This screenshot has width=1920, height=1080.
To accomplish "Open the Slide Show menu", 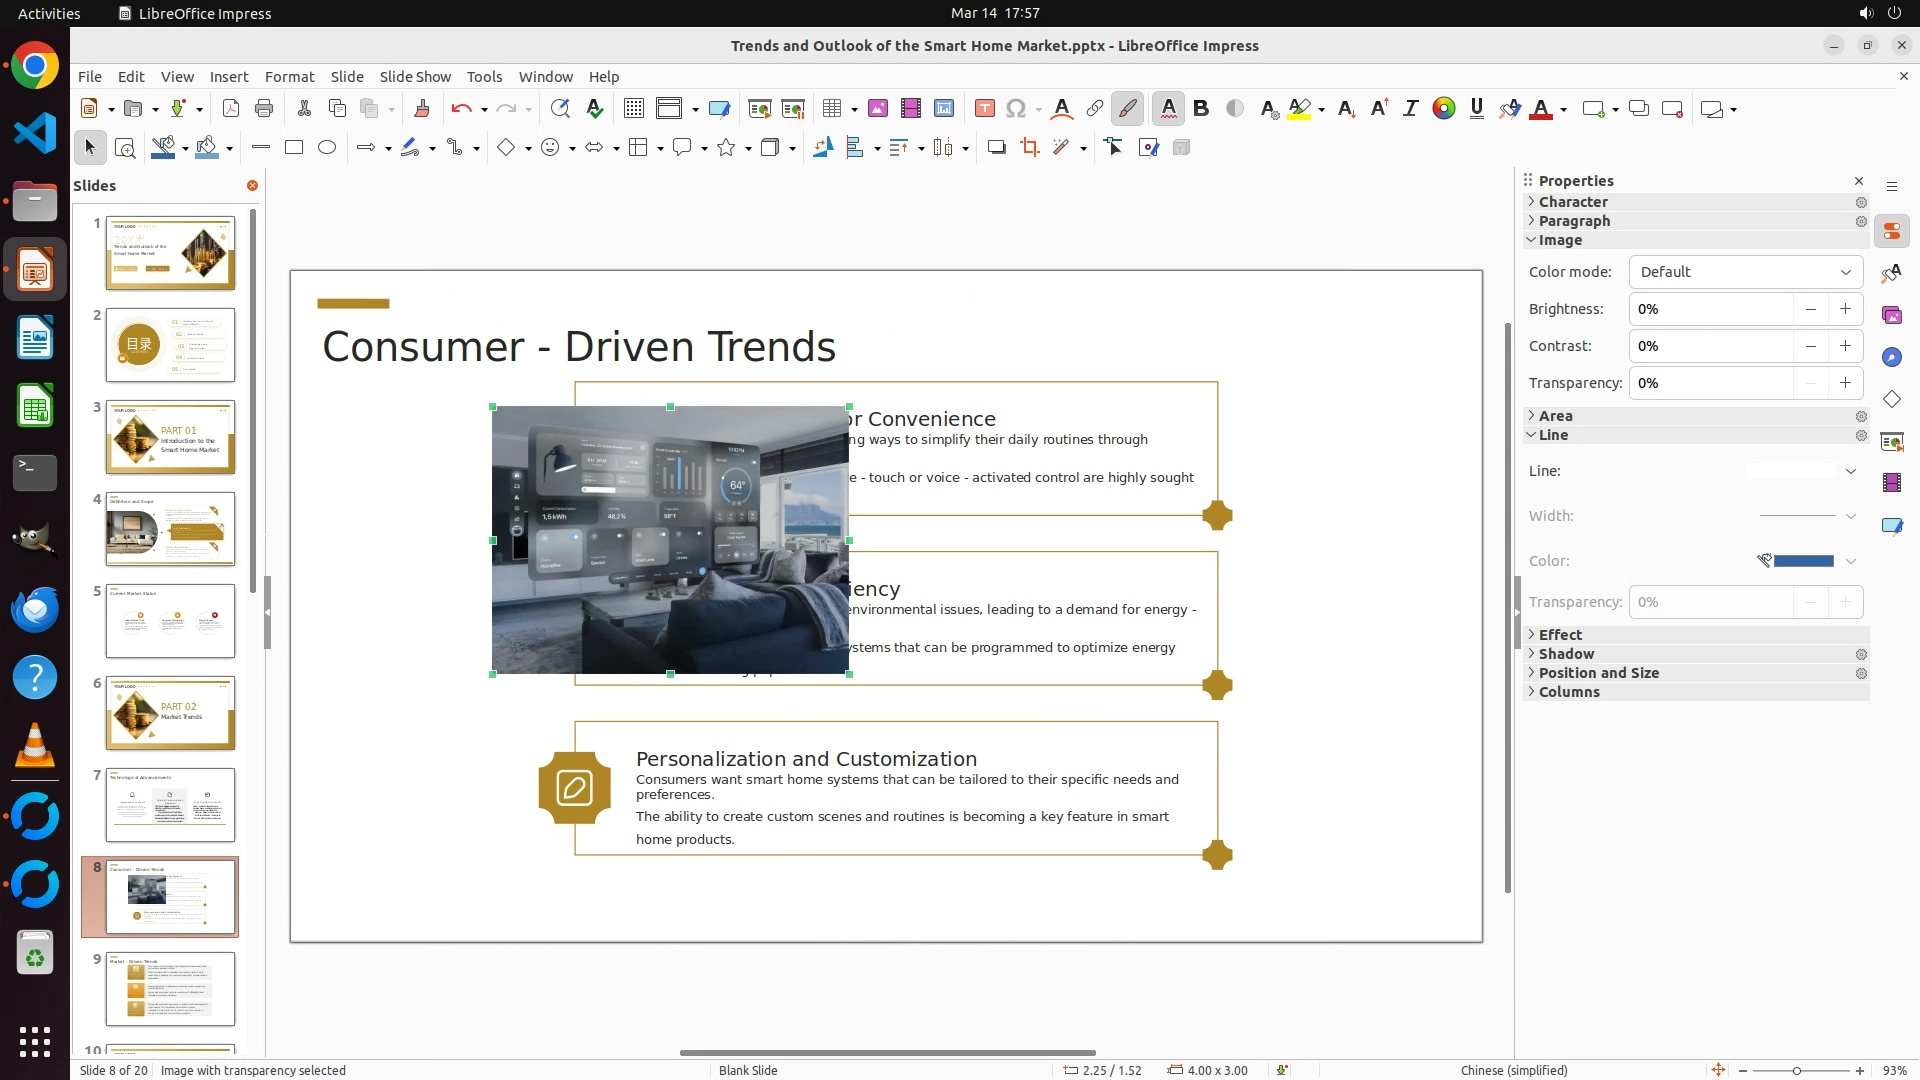I will (414, 77).
